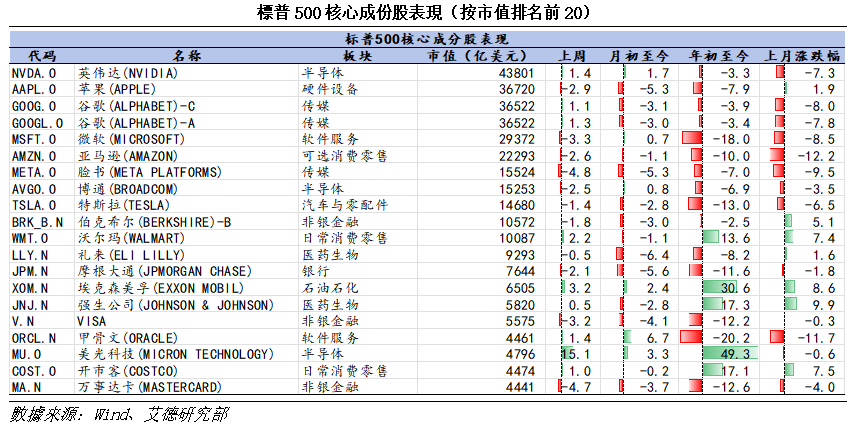Select ticker META.O
Image resolution: width=851 pixels, height=426 pixels.
[x=34, y=172]
